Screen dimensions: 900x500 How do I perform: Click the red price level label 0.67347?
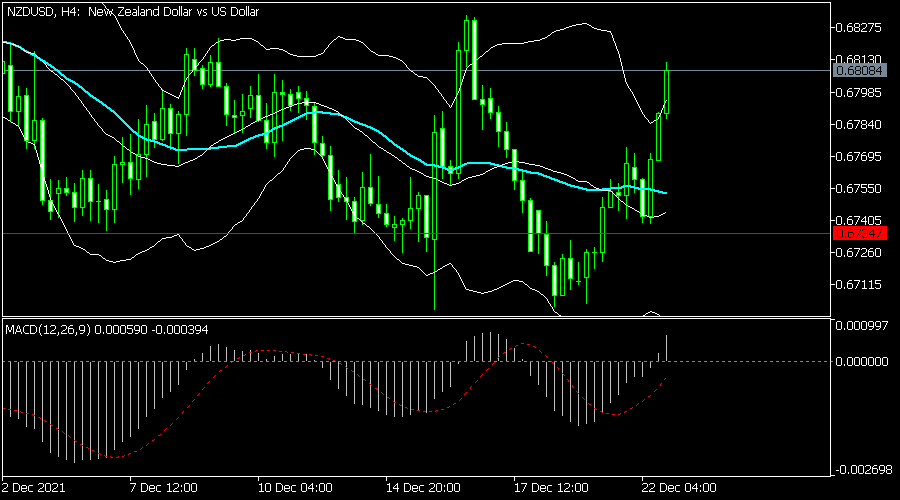(x=859, y=234)
